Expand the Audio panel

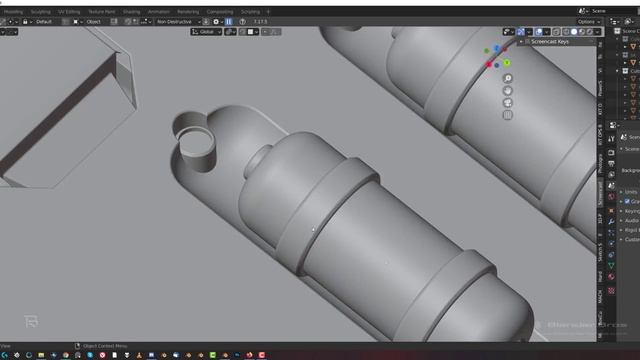click(x=629, y=220)
